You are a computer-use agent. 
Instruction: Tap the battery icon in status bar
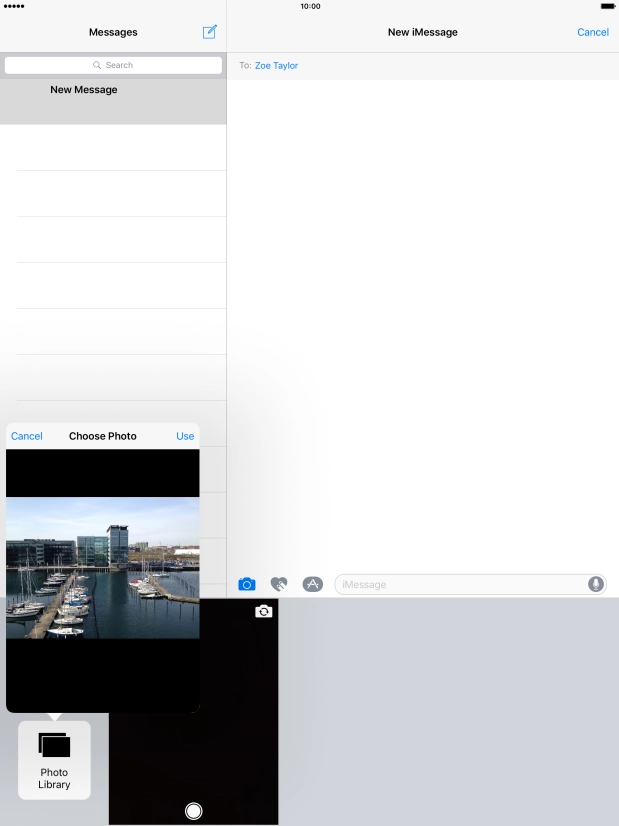pyautogui.click(x=606, y=6)
